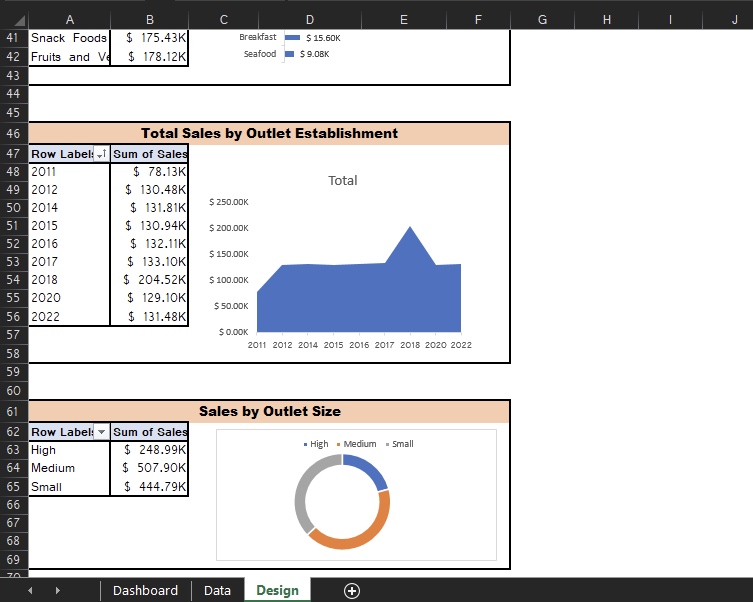Screen dimensions: 753x602
Task: Switch to the Dashboard sheet tab
Action: [145, 590]
